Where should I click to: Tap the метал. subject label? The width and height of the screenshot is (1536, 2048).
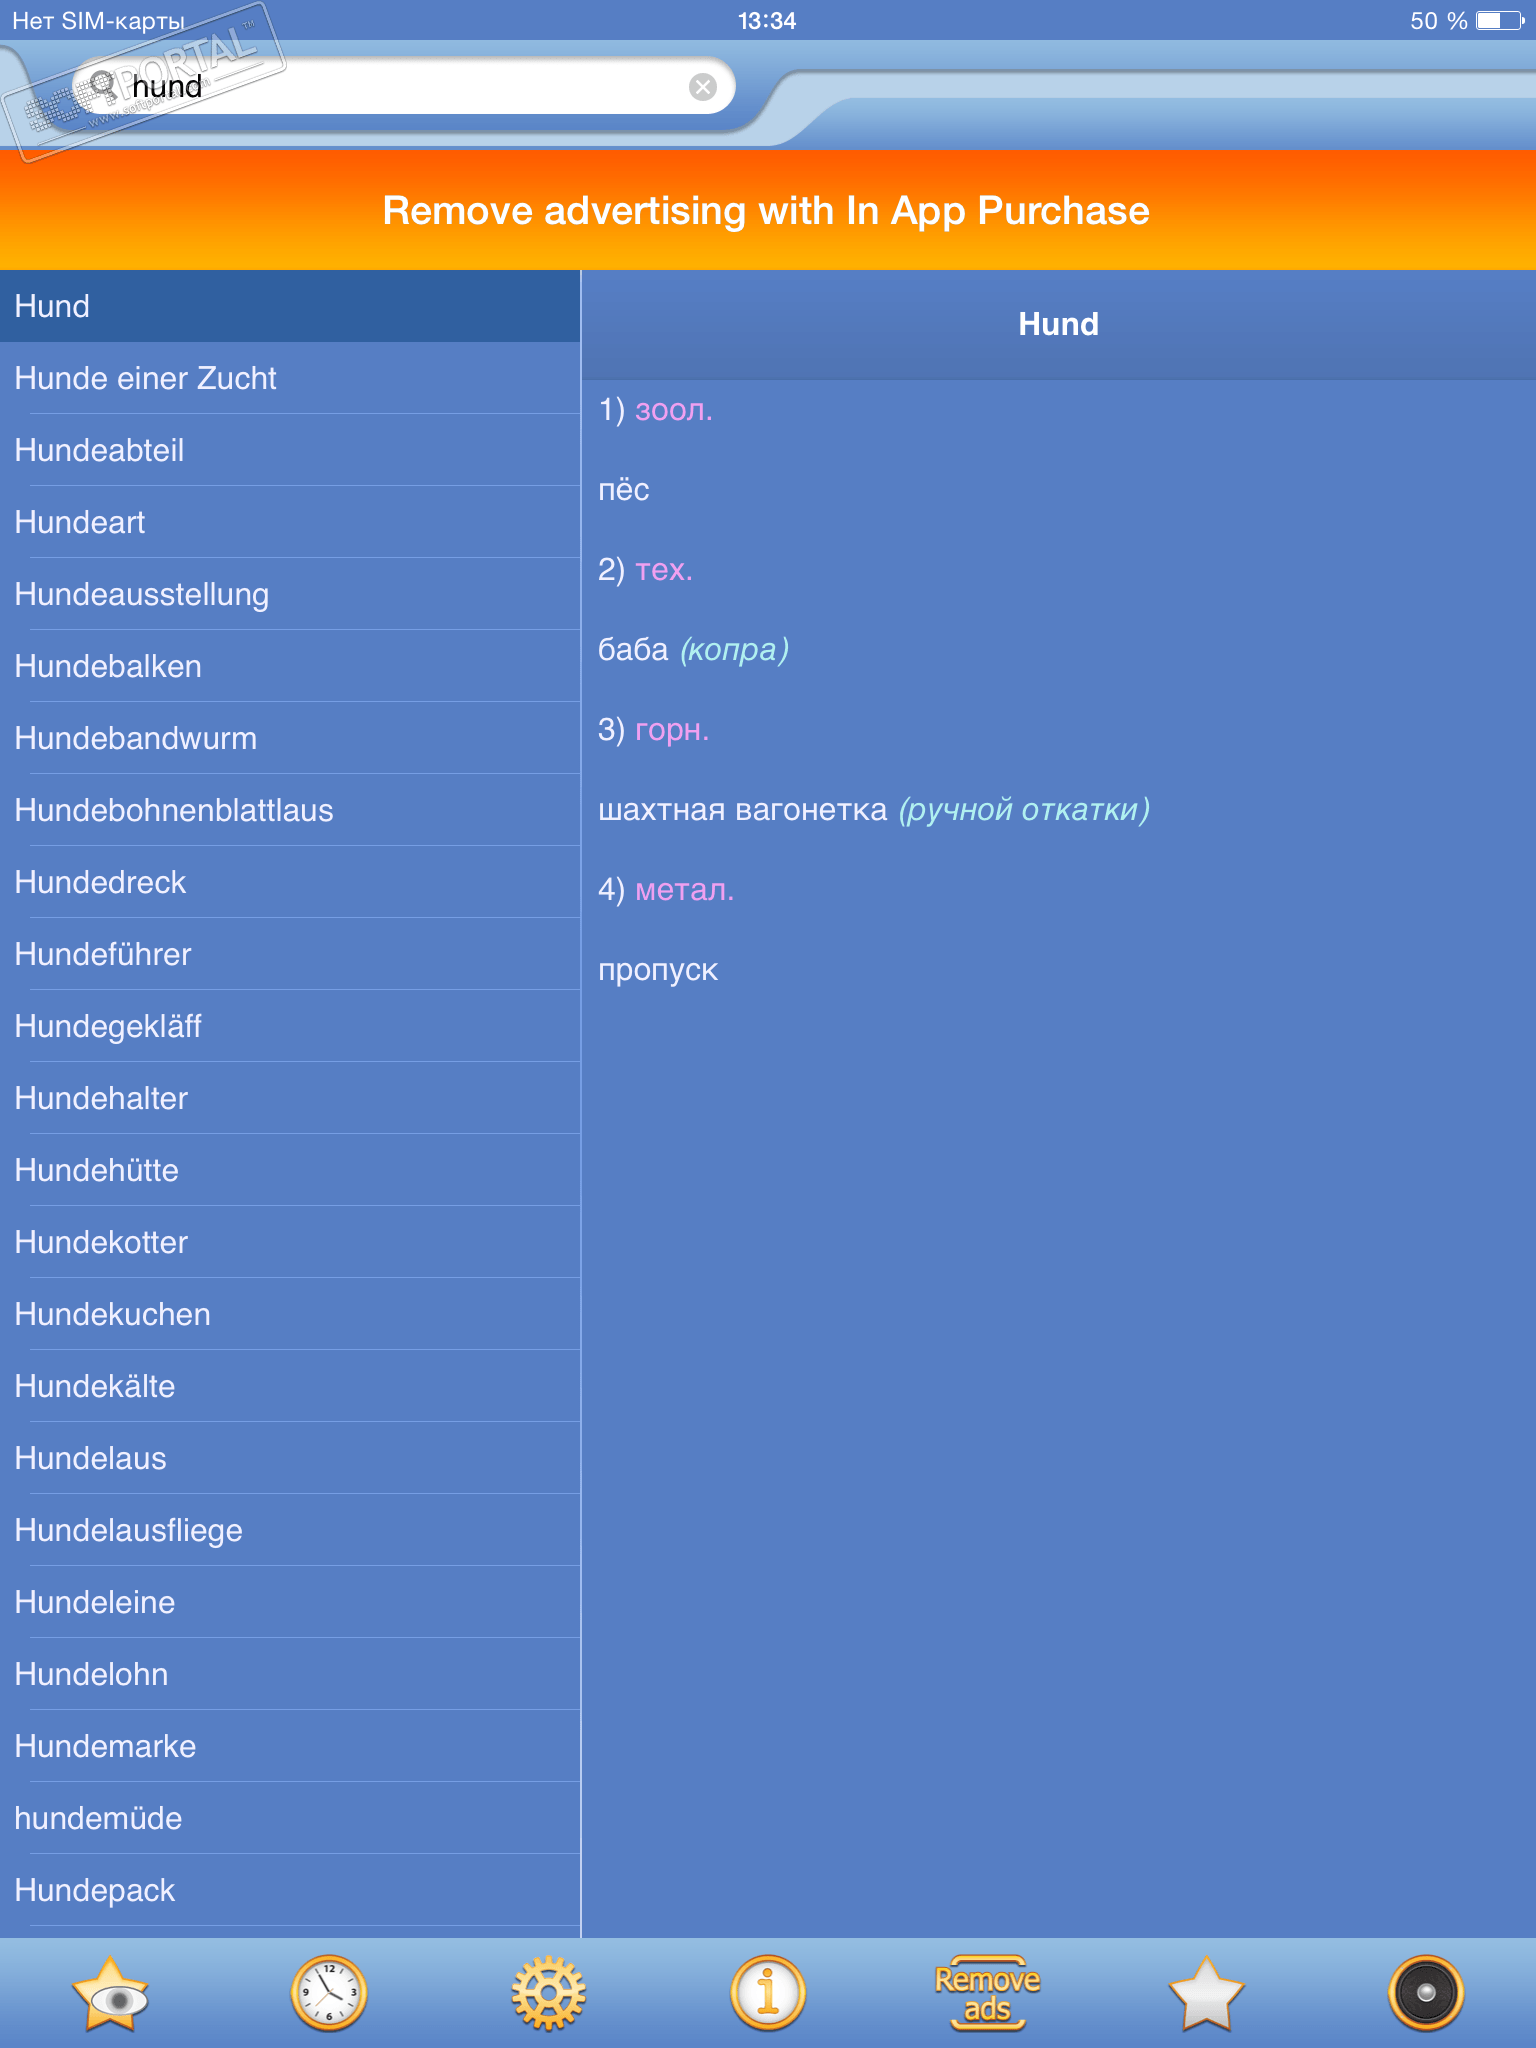pyautogui.click(x=685, y=890)
